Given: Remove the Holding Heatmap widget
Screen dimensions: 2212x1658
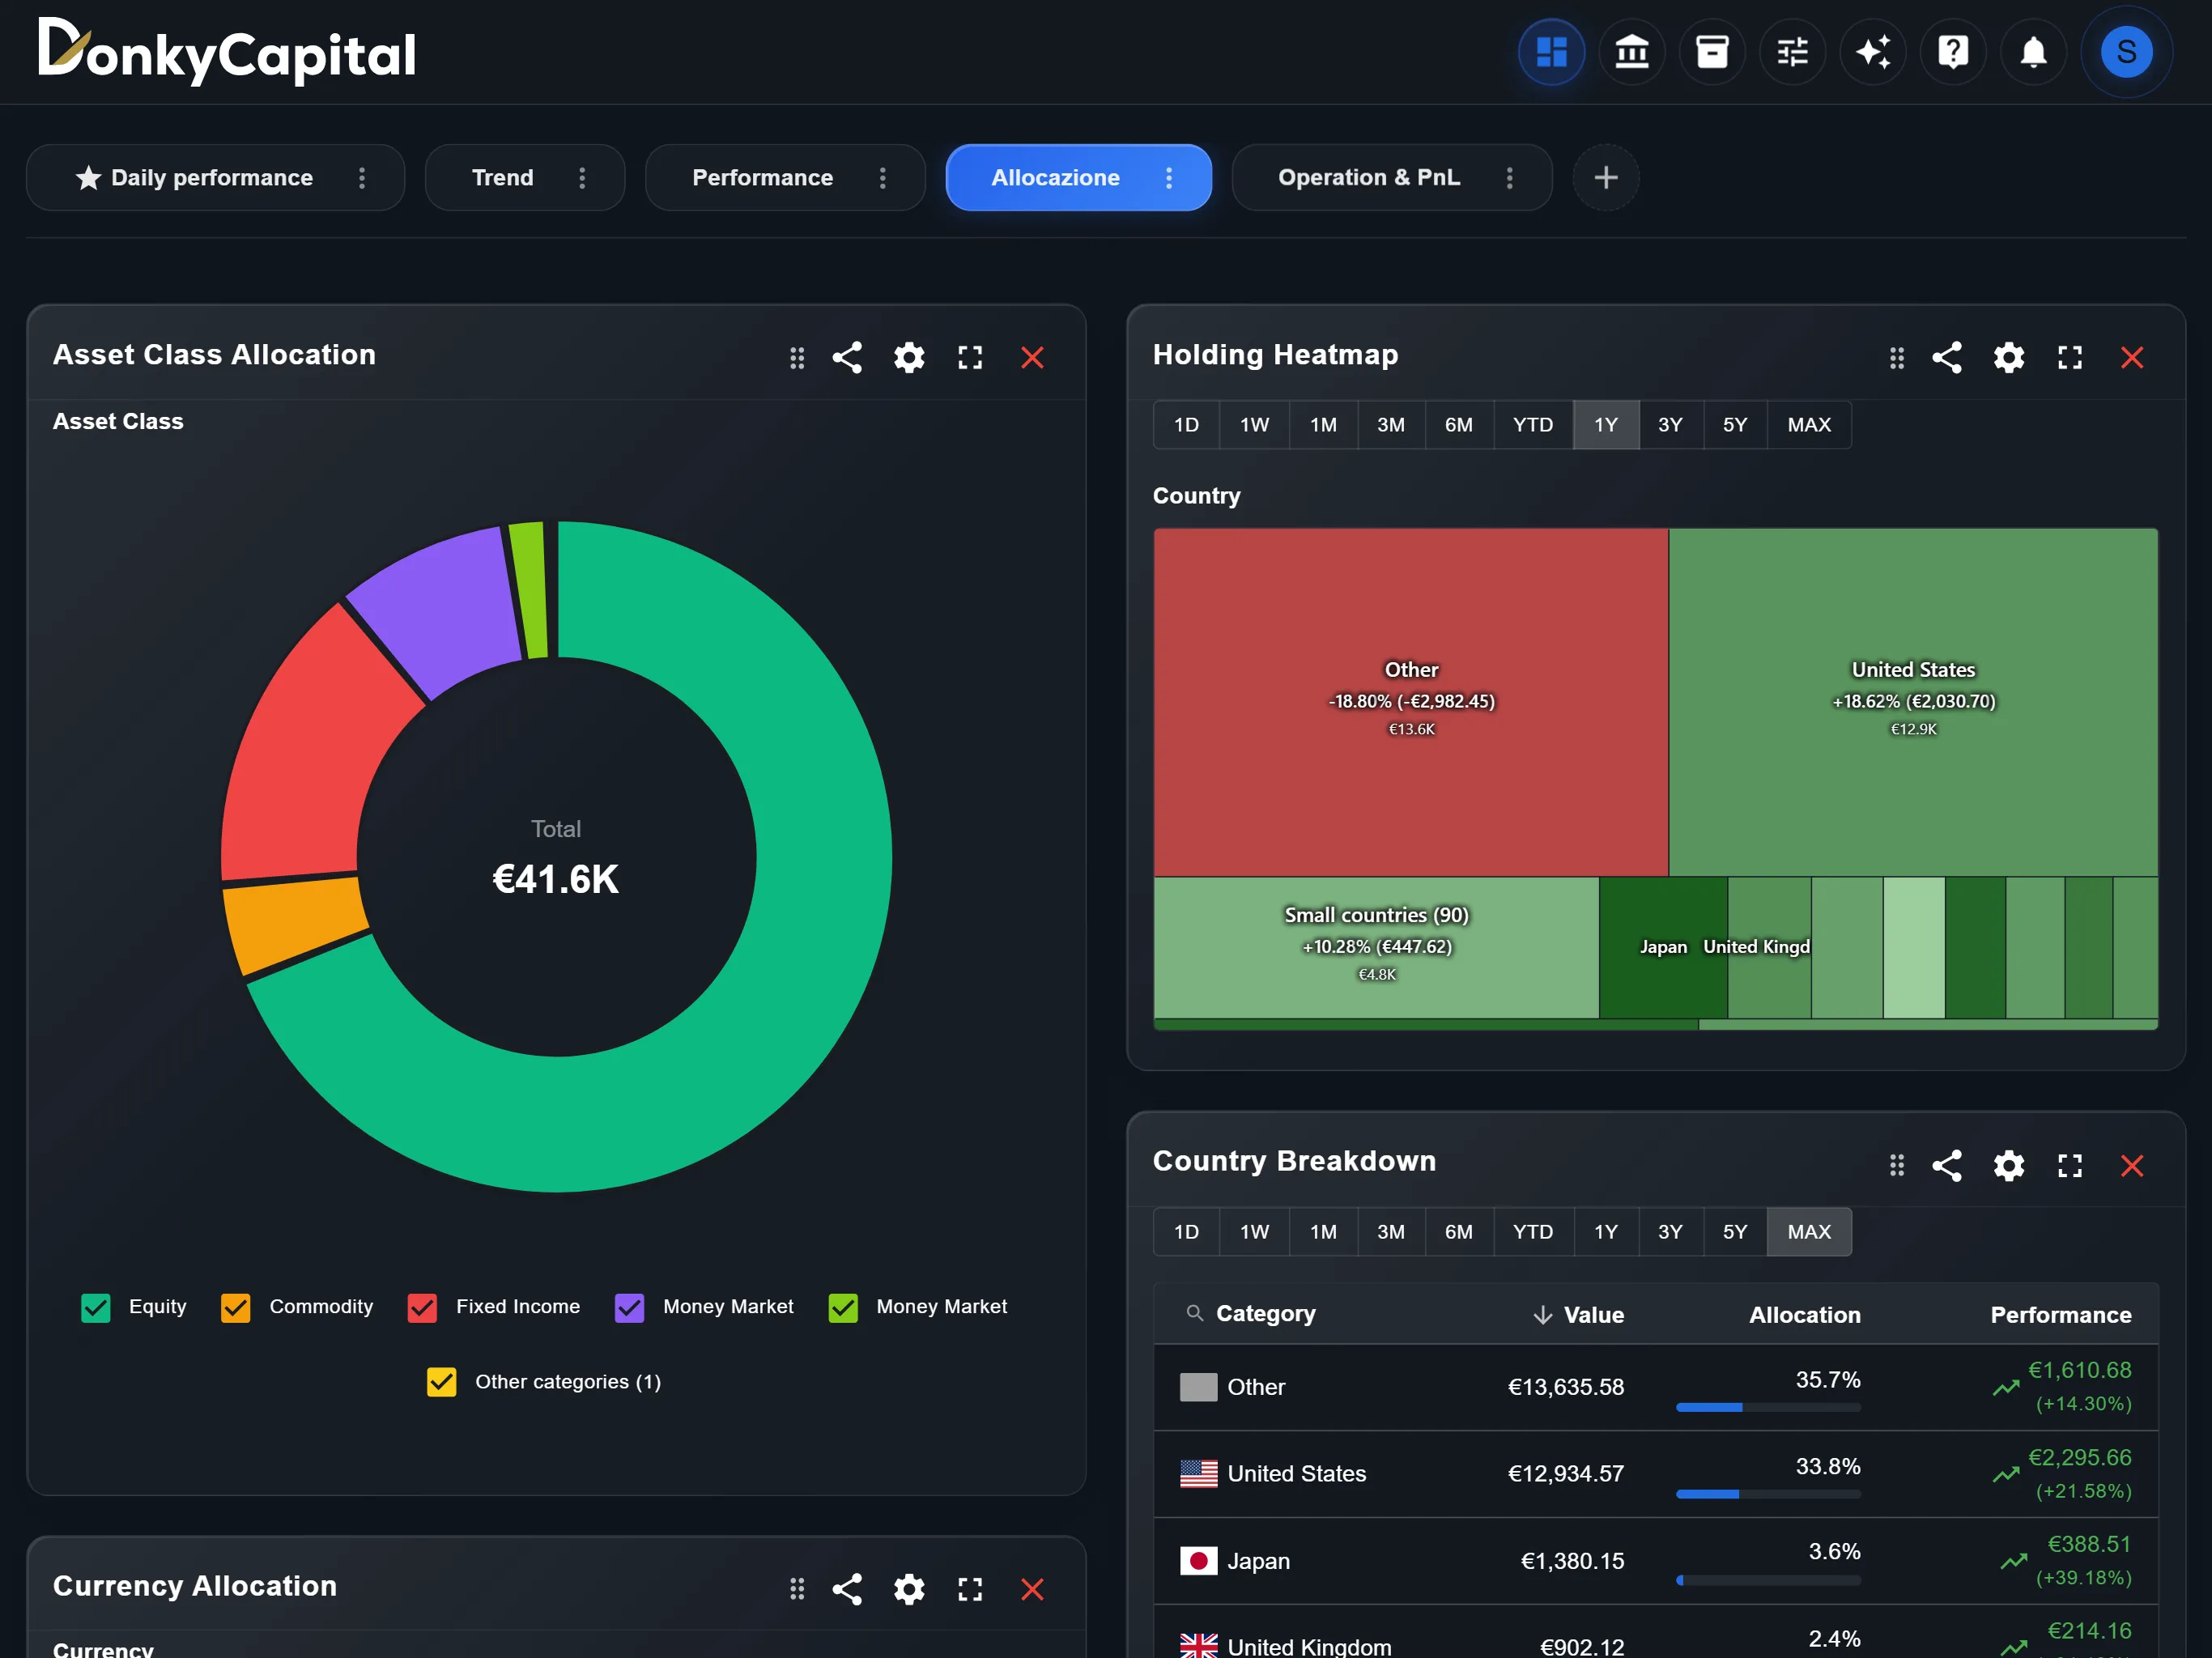Looking at the screenshot, I should (x=2132, y=357).
